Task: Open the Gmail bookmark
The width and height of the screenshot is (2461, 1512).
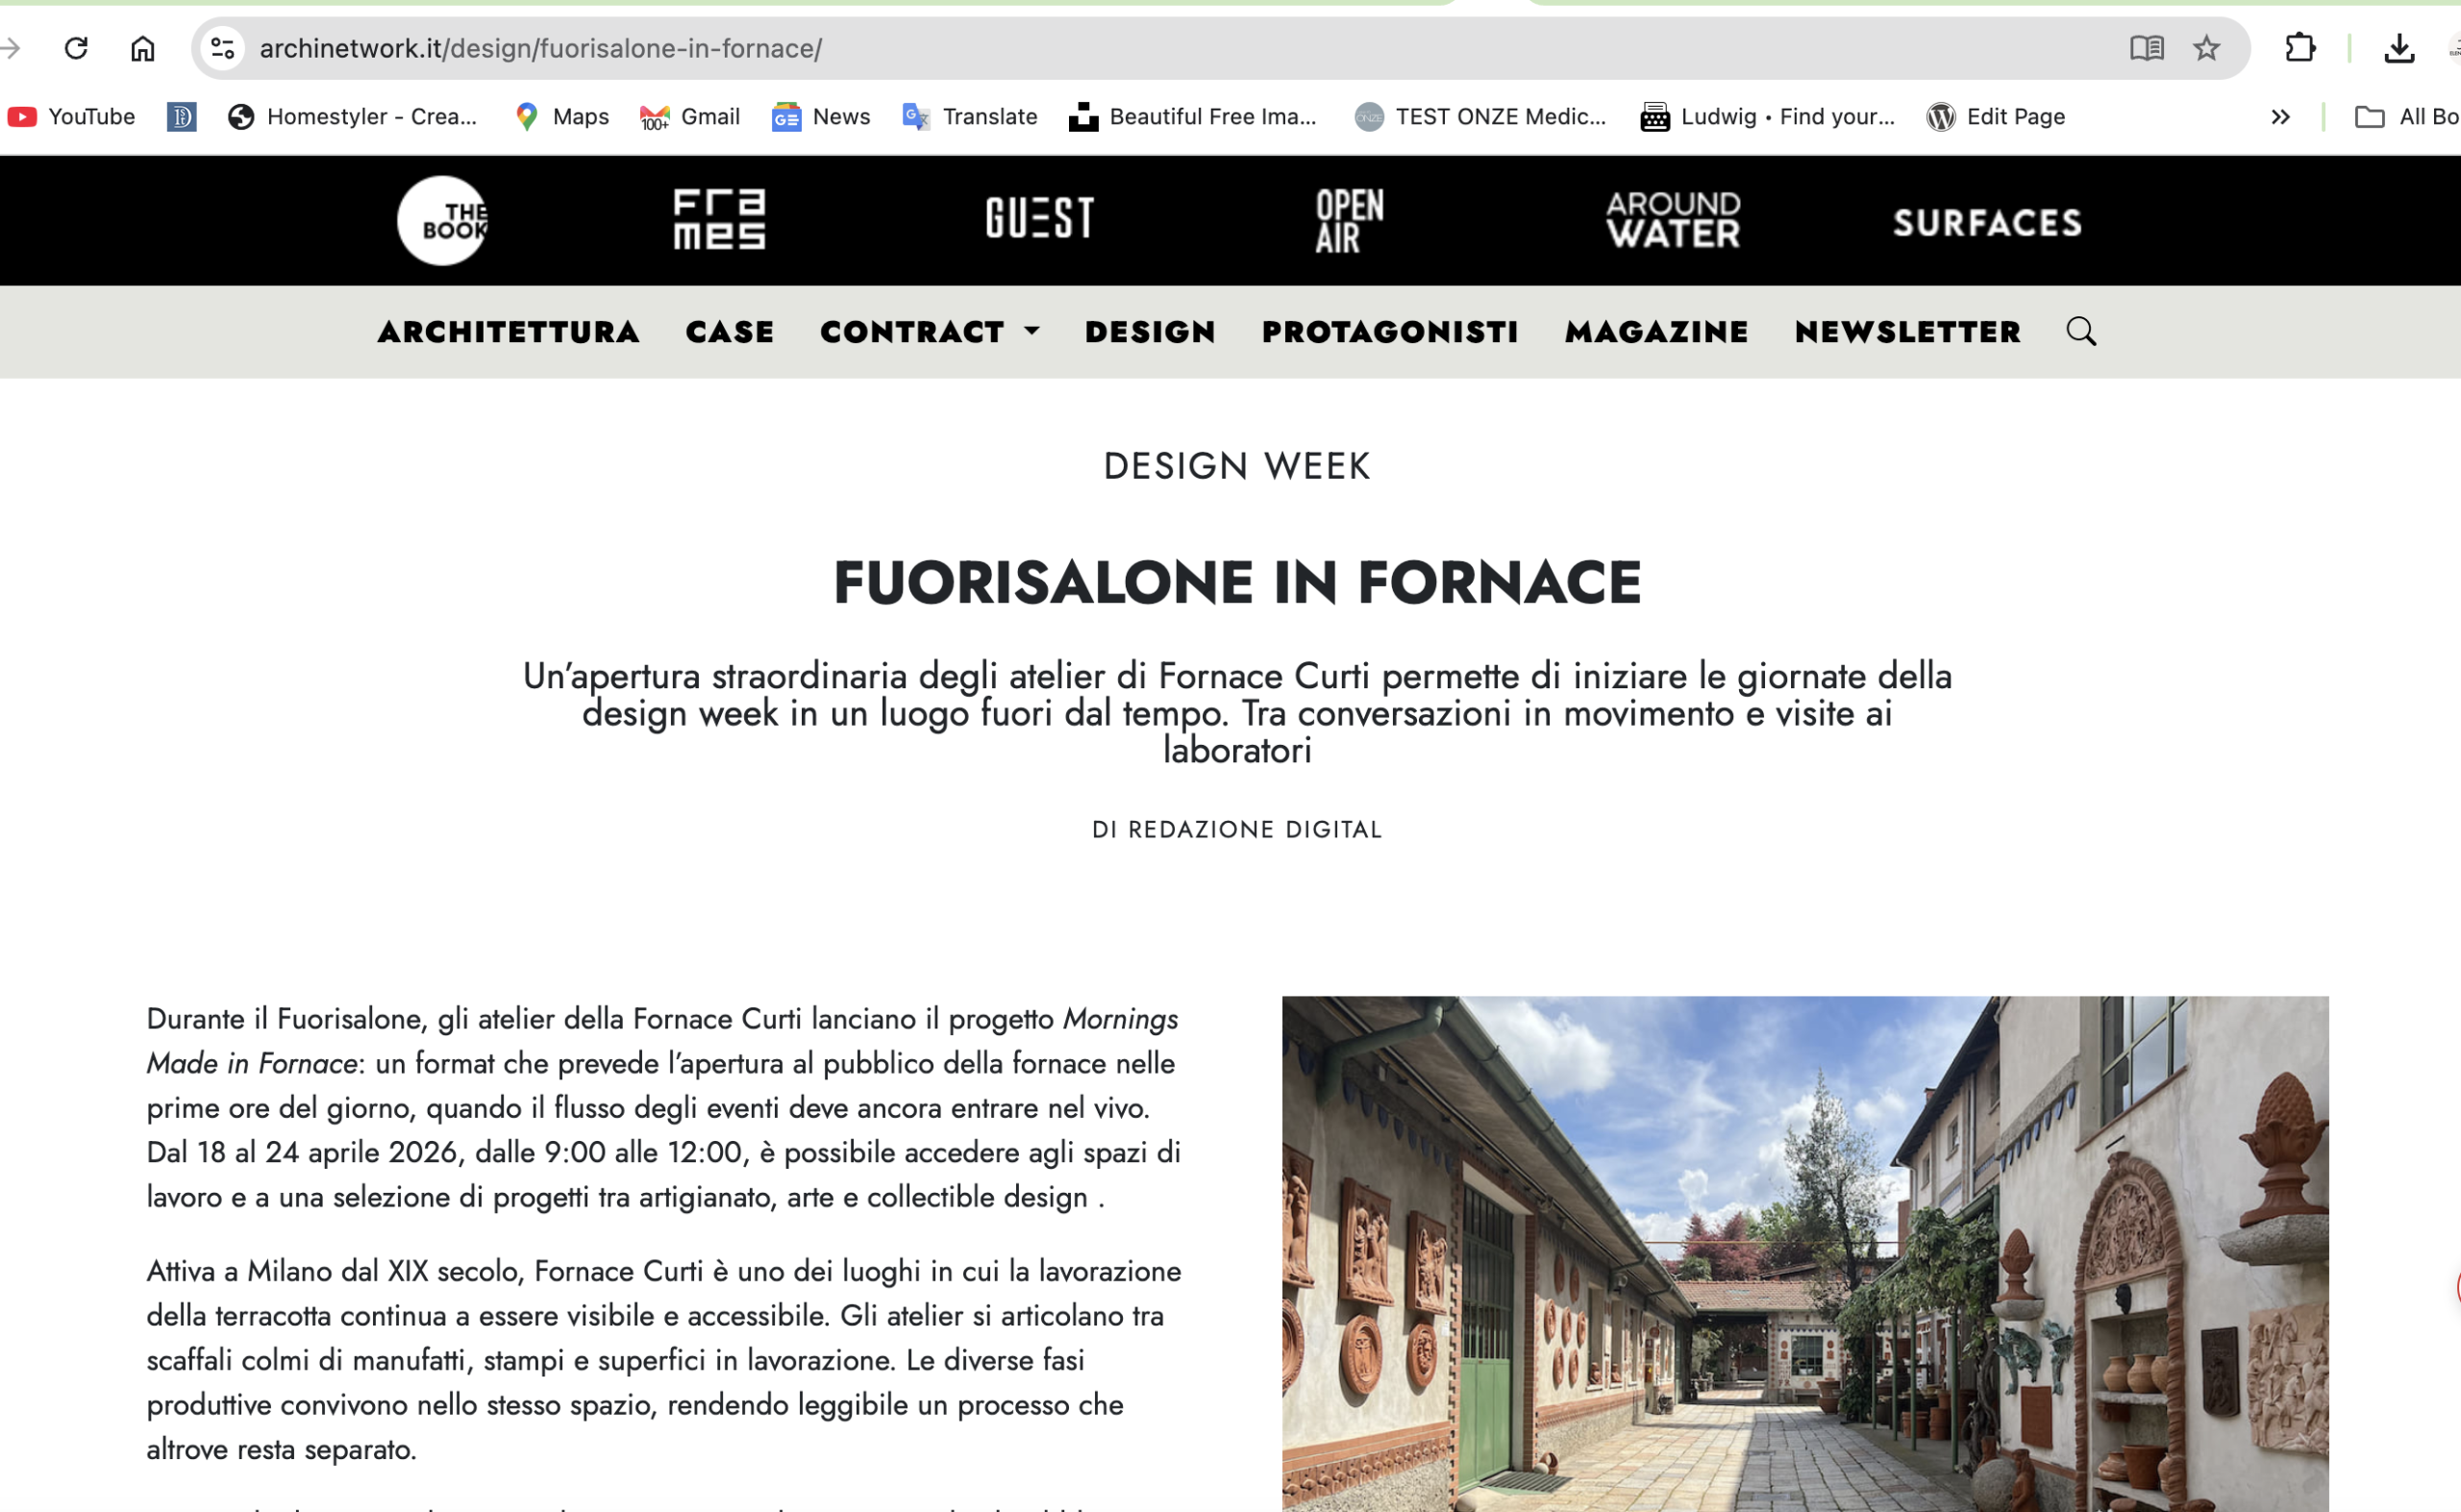Action: click(690, 117)
